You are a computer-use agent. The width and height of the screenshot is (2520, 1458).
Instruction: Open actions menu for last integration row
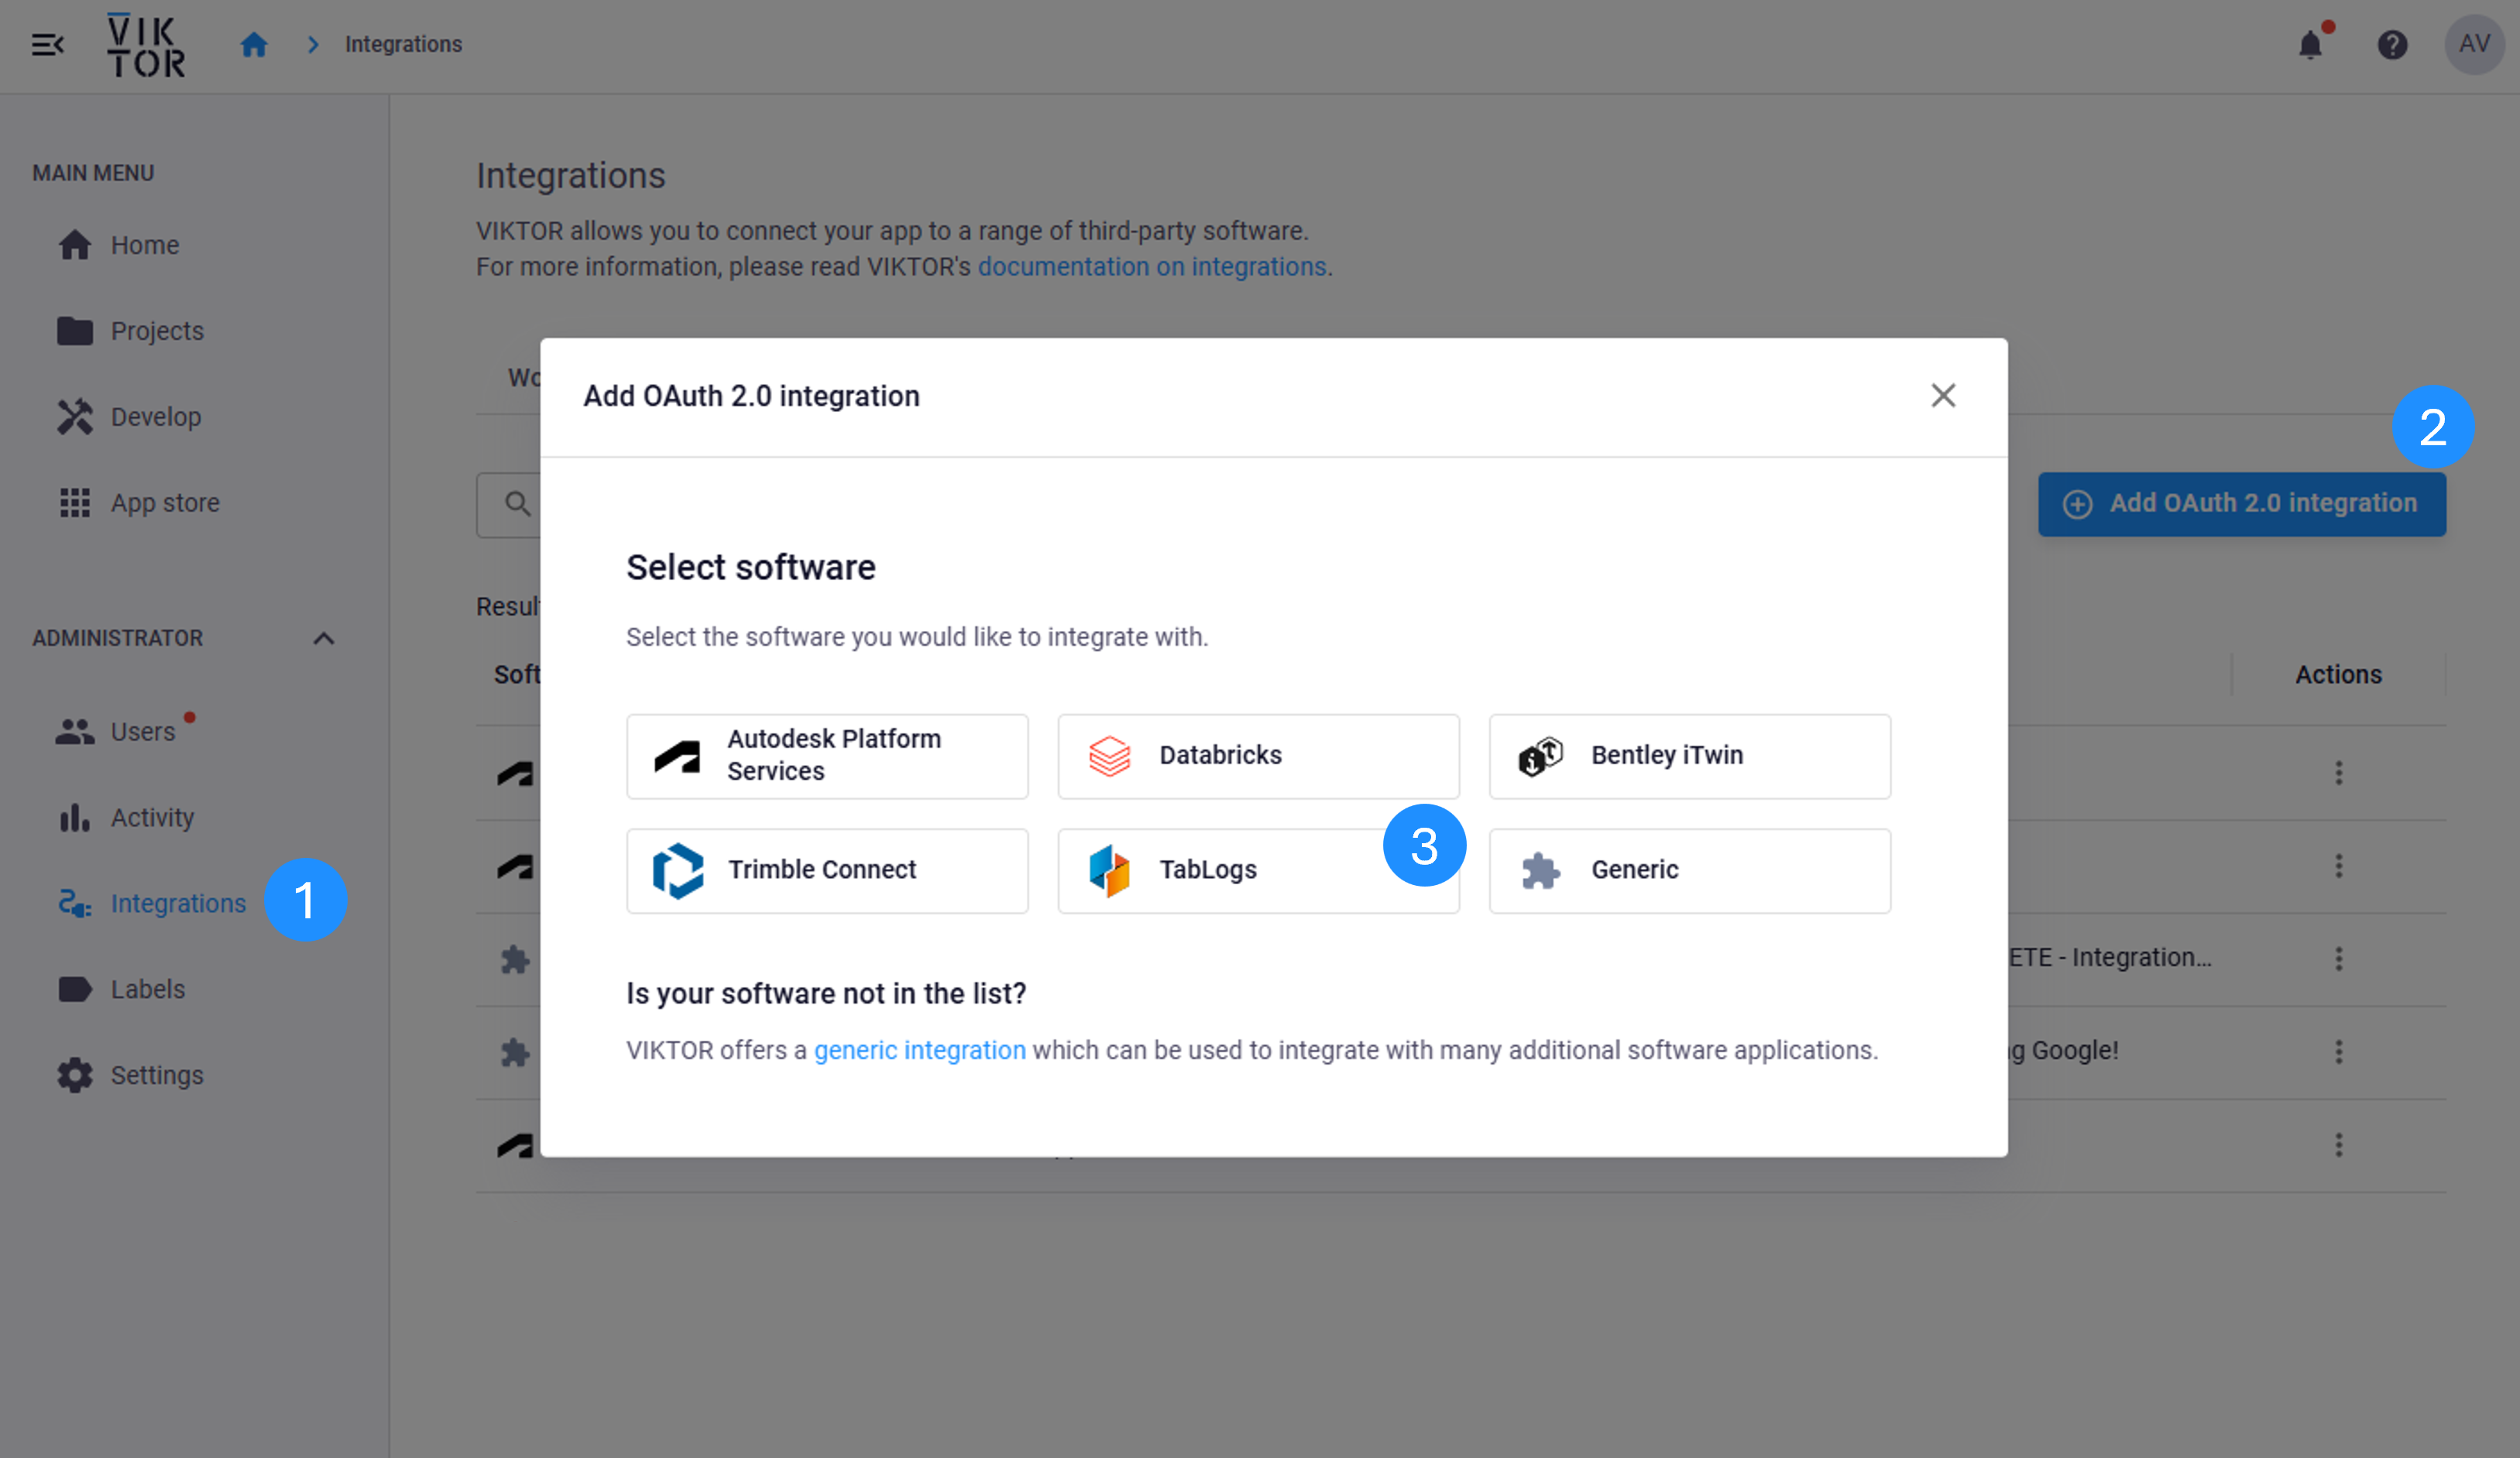pyautogui.click(x=2338, y=1145)
